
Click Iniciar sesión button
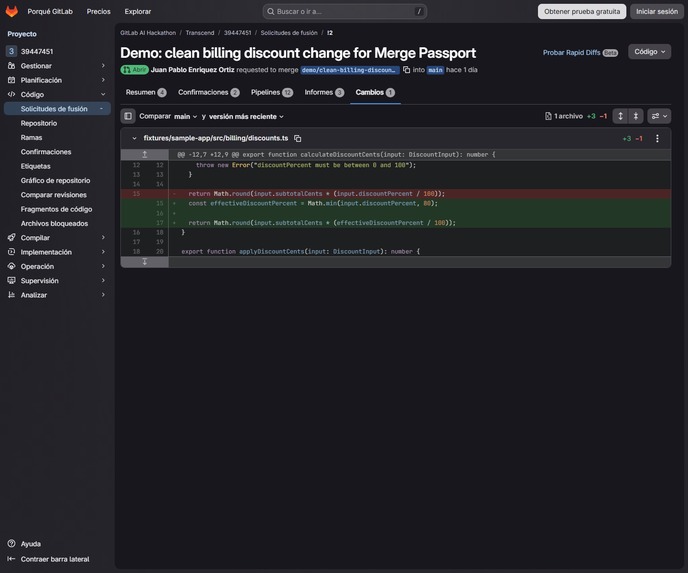[657, 11]
